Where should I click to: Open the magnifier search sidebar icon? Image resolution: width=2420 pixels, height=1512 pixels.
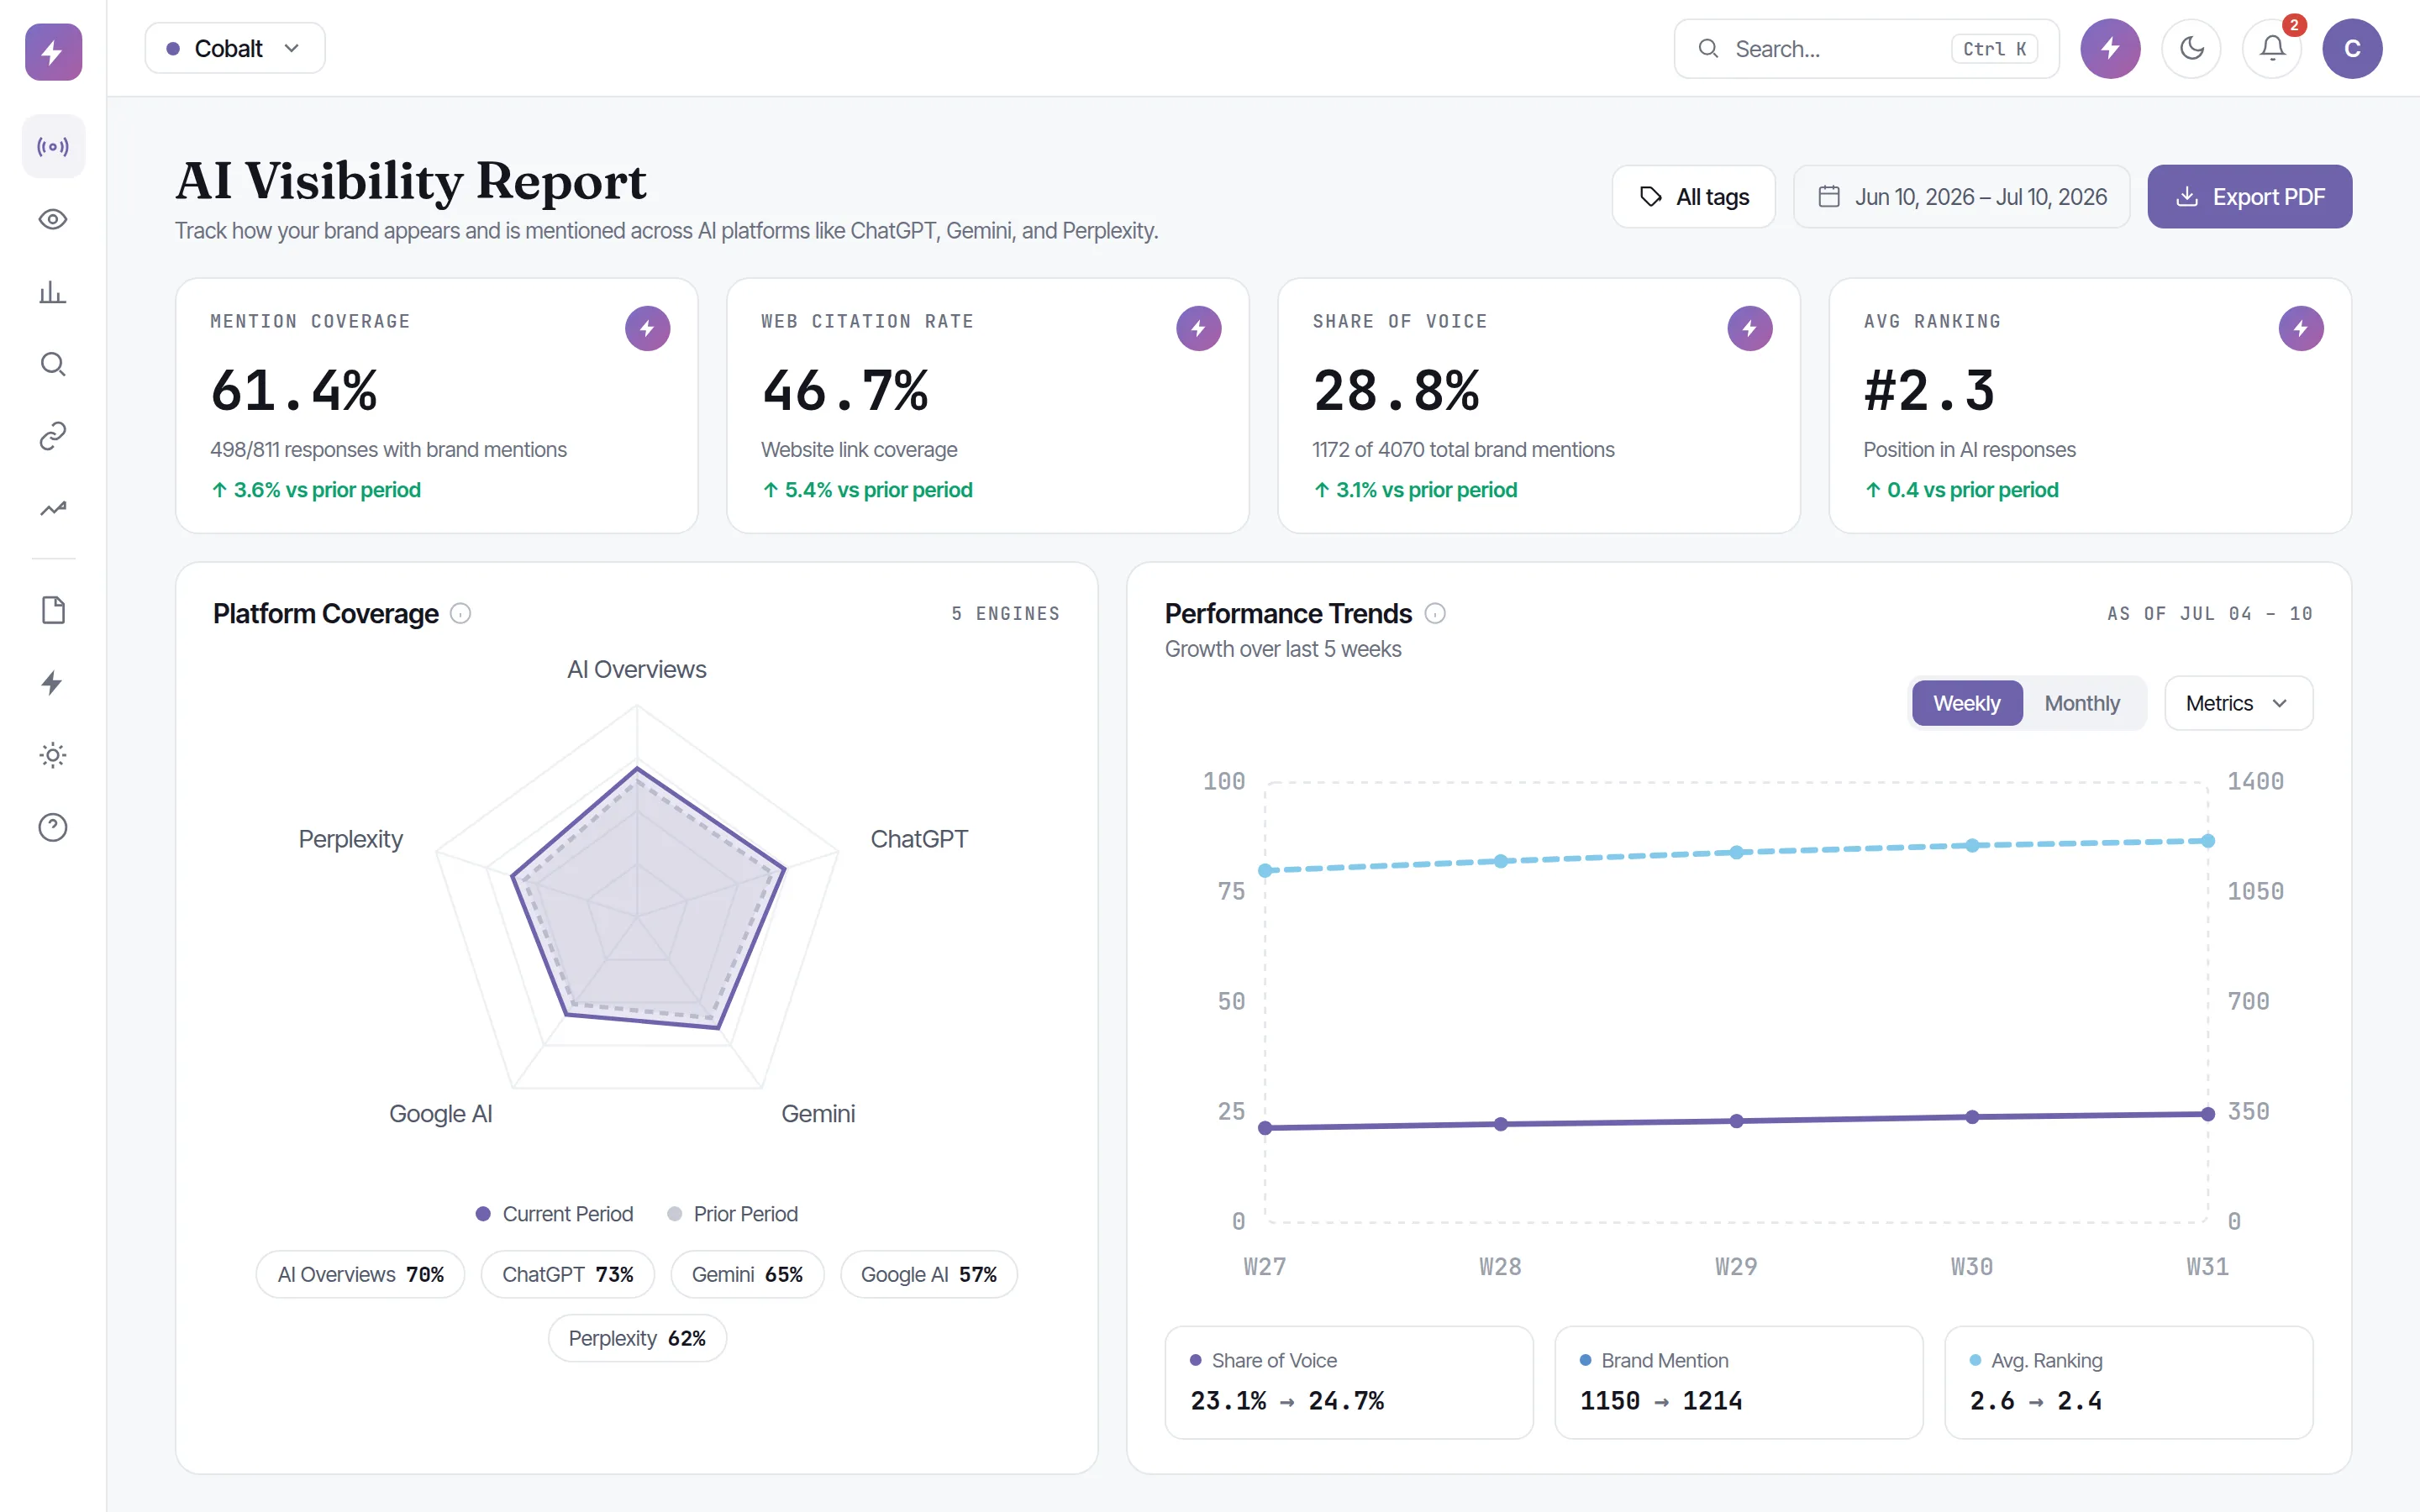coord(53,364)
